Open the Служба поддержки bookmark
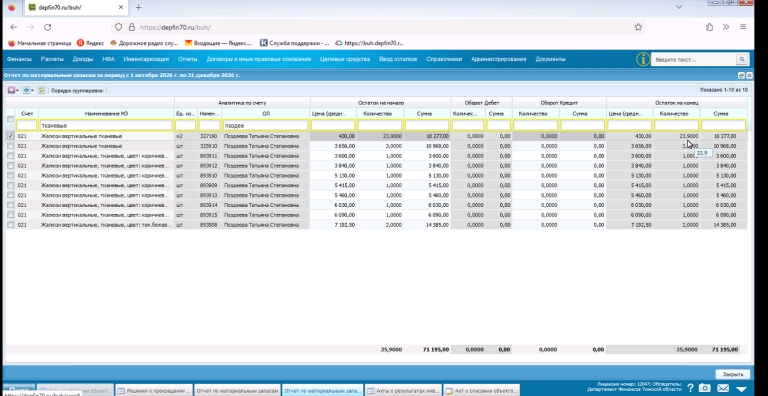This screenshot has width=768, height=396. pyautogui.click(x=294, y=43)
